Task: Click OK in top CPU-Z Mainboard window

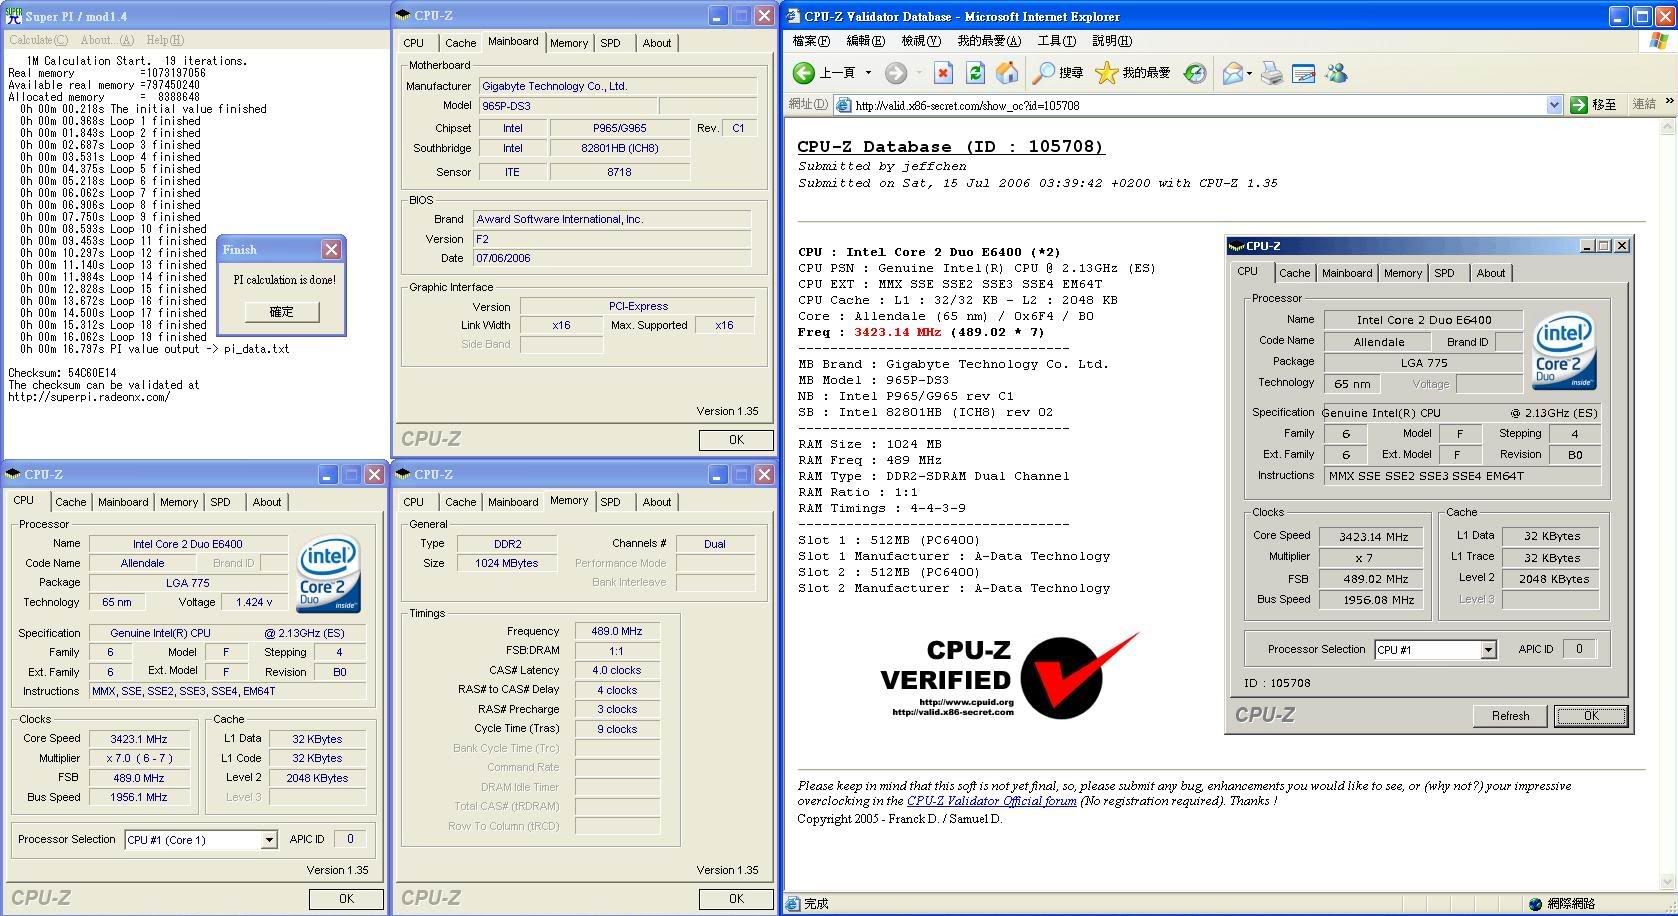Action: click(736, 440)
